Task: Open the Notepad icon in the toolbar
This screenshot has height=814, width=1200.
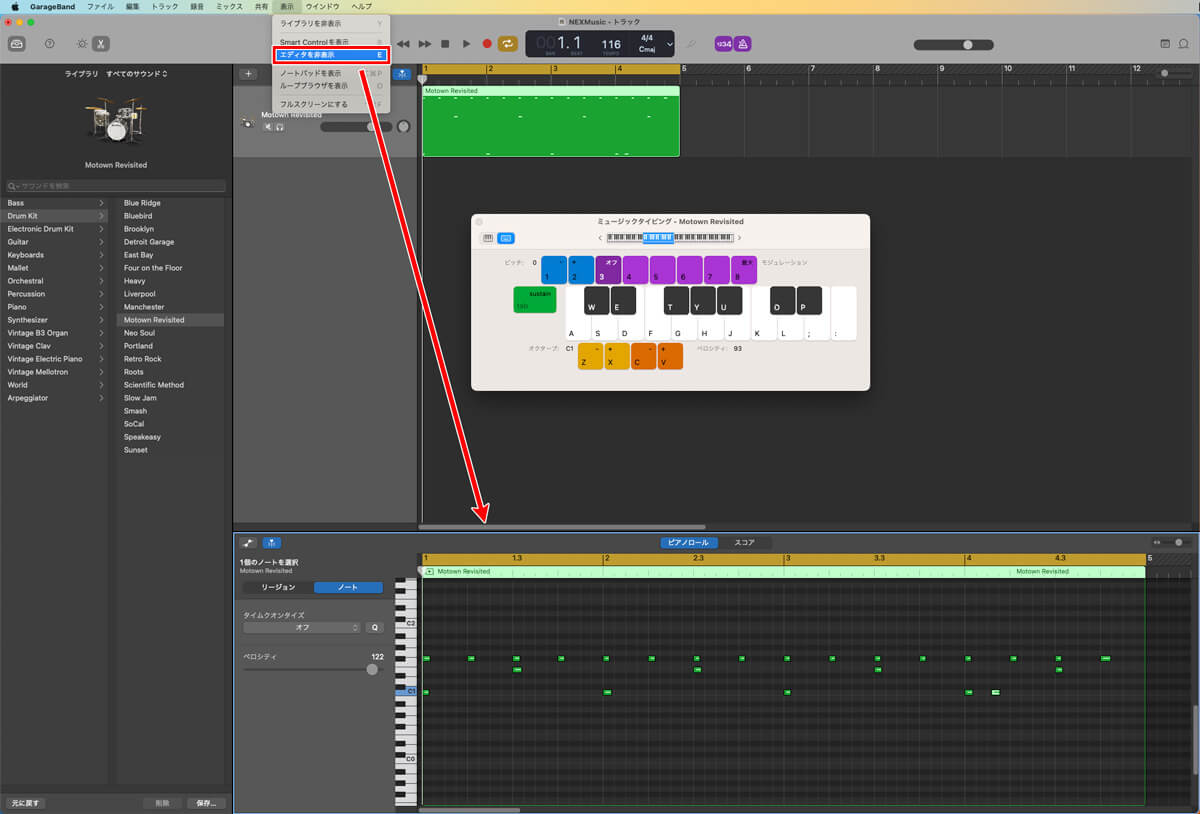Action: click(1165, 44)
